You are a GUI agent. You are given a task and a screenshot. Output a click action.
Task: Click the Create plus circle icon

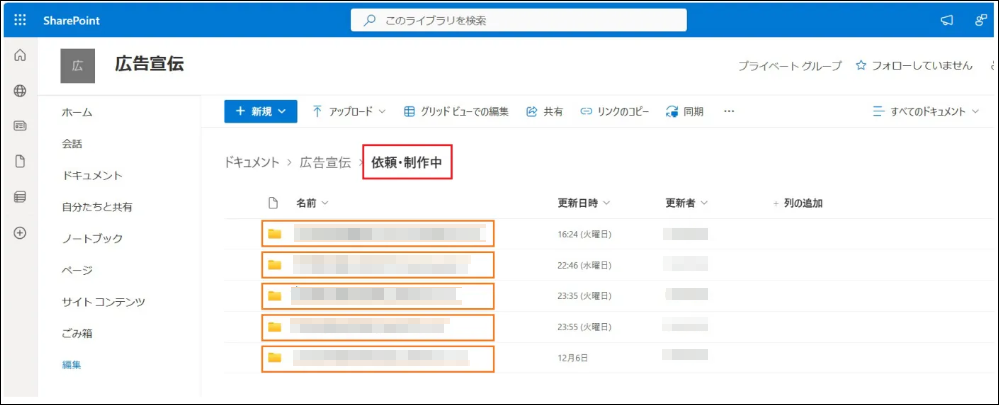coord(20,233)
